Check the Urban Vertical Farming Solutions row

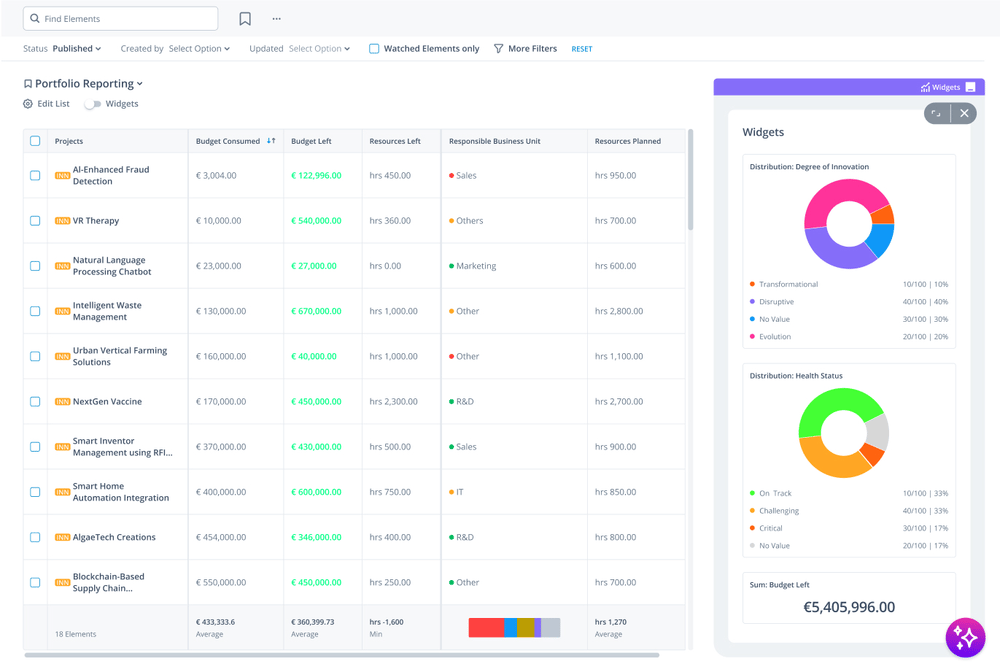35,356
